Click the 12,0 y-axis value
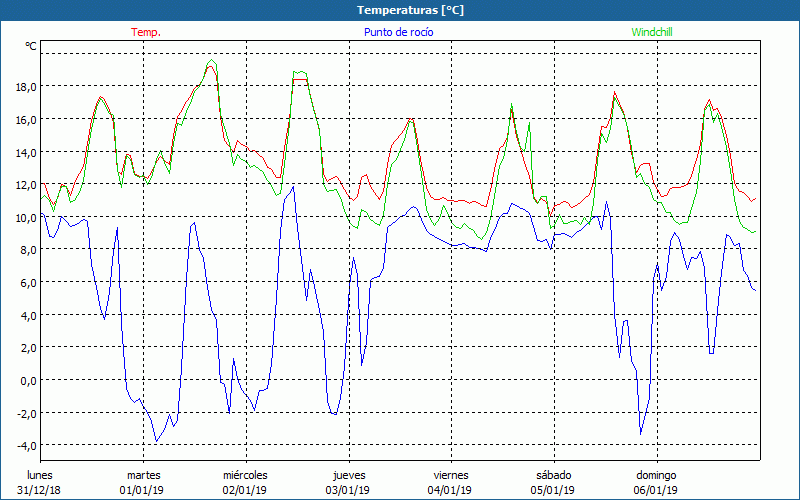Screen dimensions: 800x500 click(x=26, y=185)
